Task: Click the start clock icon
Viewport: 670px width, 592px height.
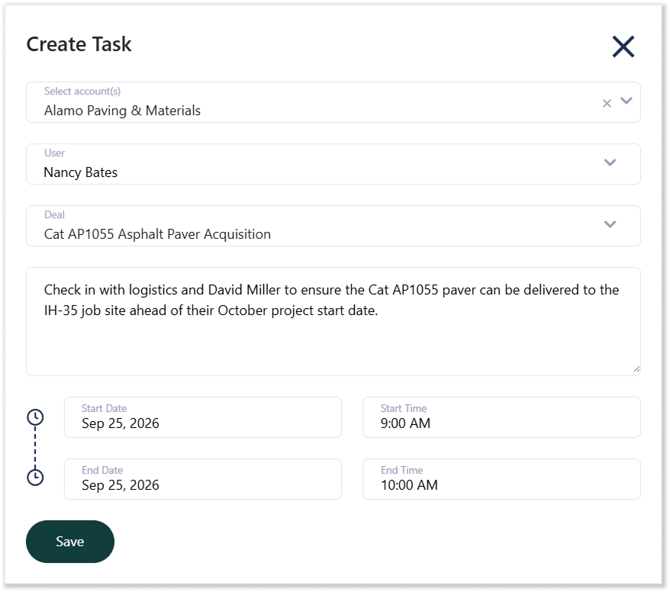Action: 35,417
